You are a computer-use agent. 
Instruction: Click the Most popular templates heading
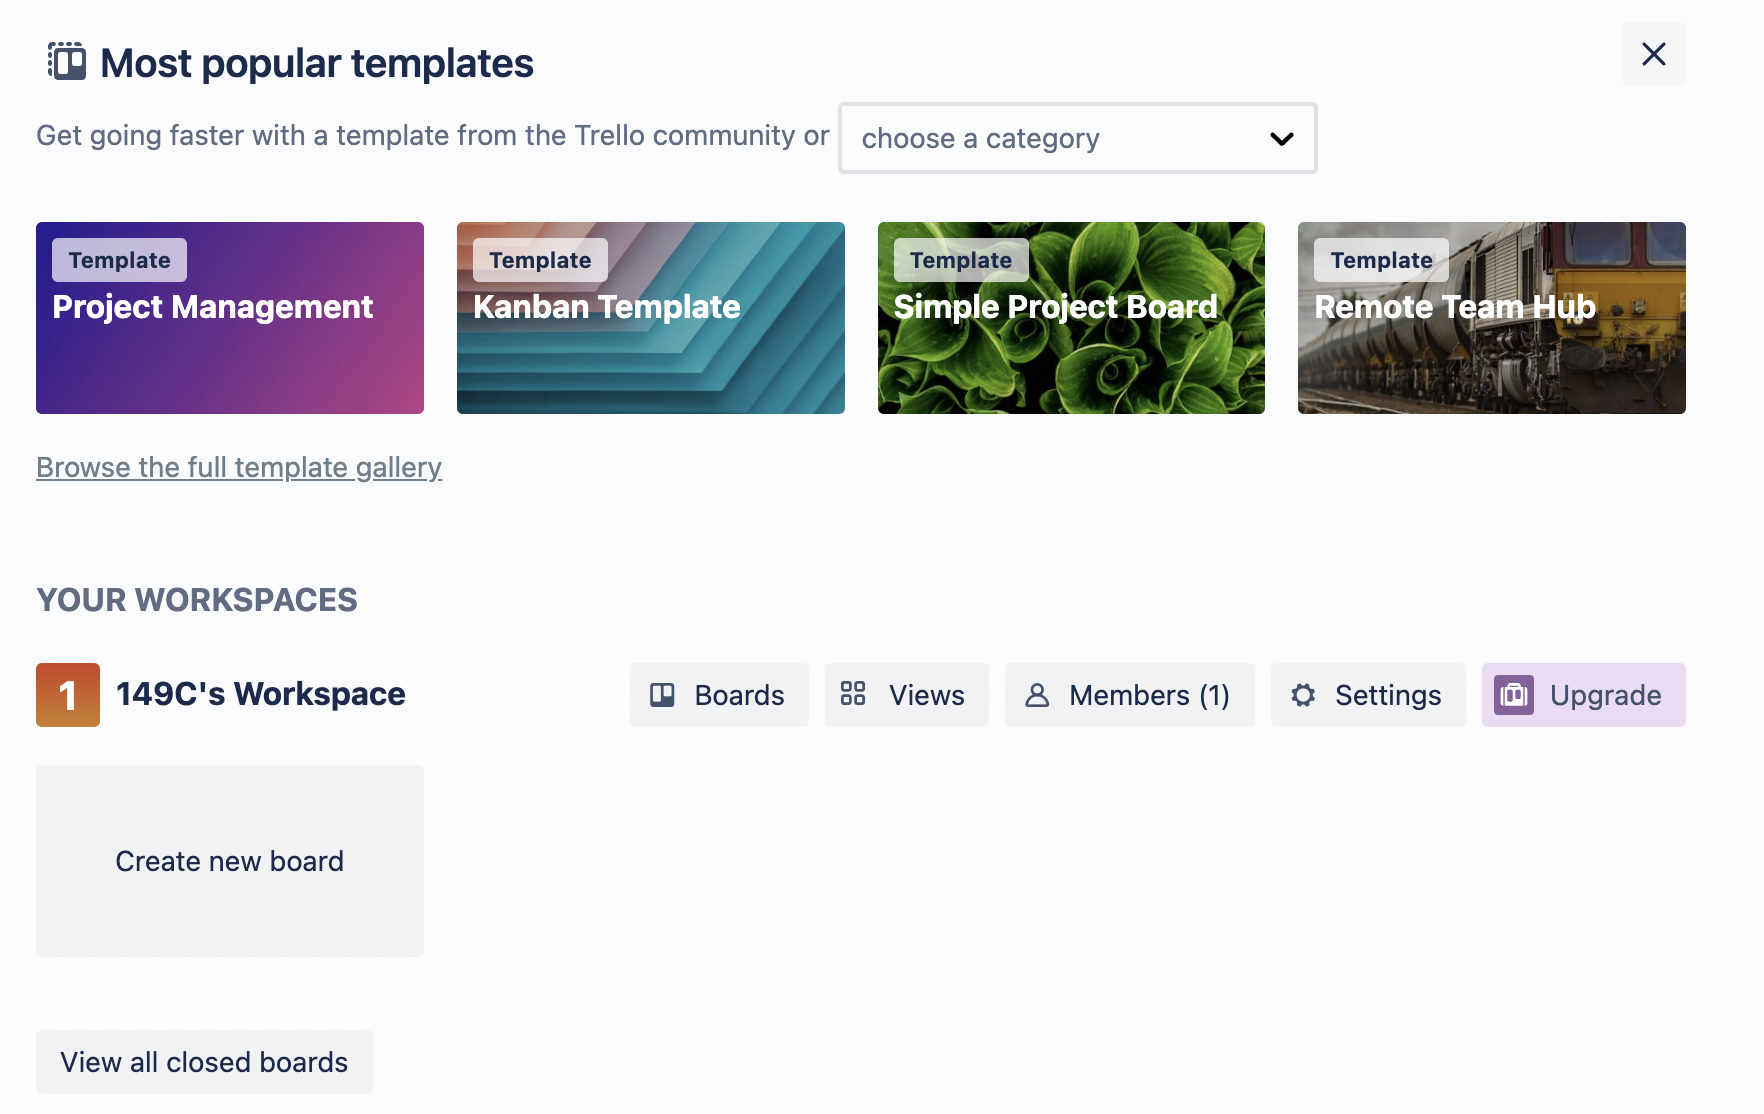(317, 63)
